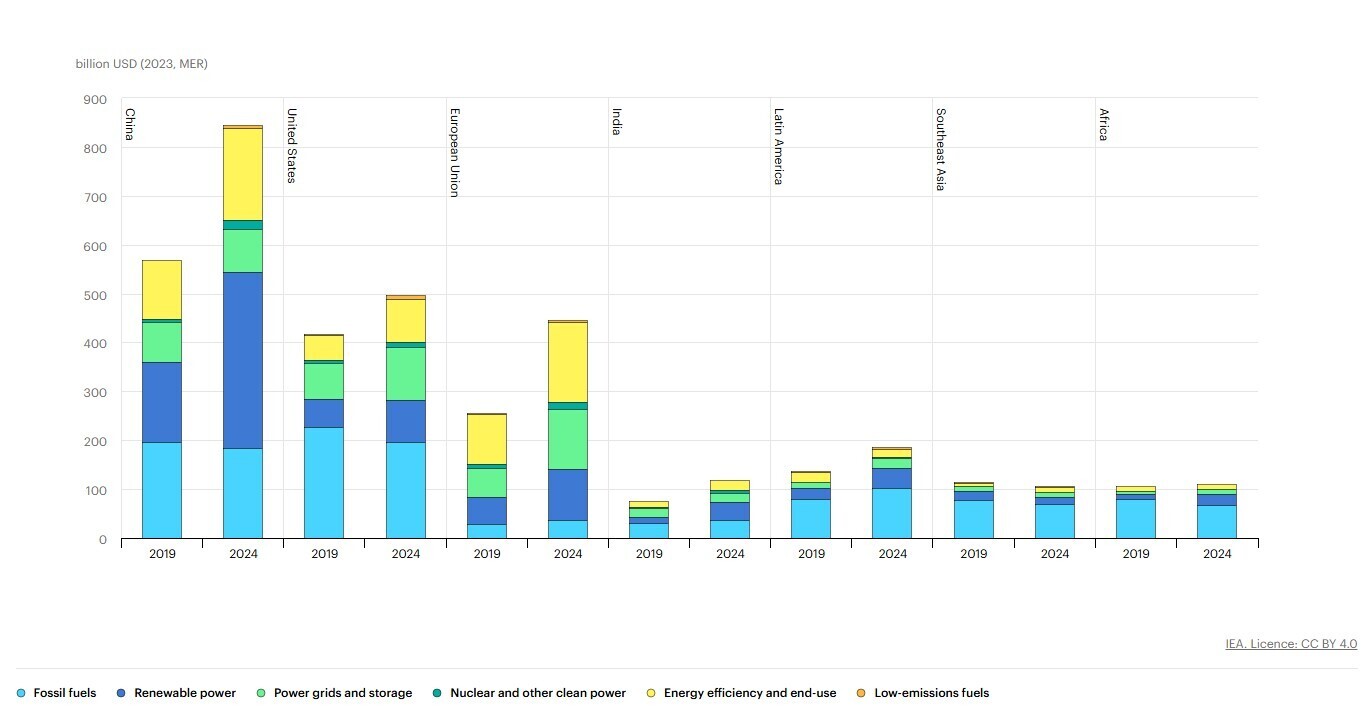This screenshot has width=1371, height=711.
Task: Select China 2024 blue renewable power segment
Action: pos(243,360)
